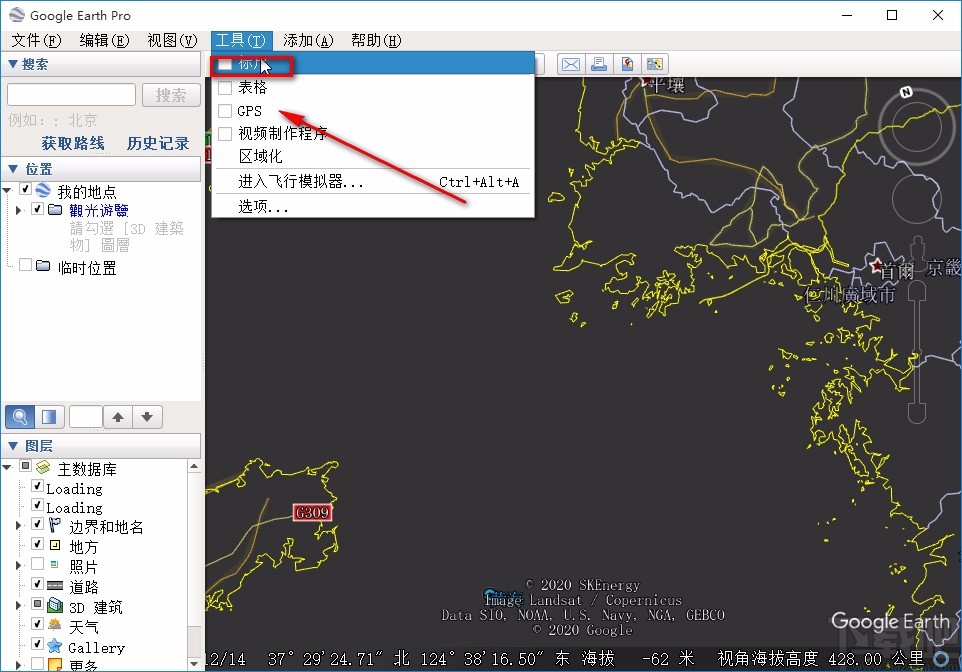Expand the 照片 layer node

tap(18, 565)
